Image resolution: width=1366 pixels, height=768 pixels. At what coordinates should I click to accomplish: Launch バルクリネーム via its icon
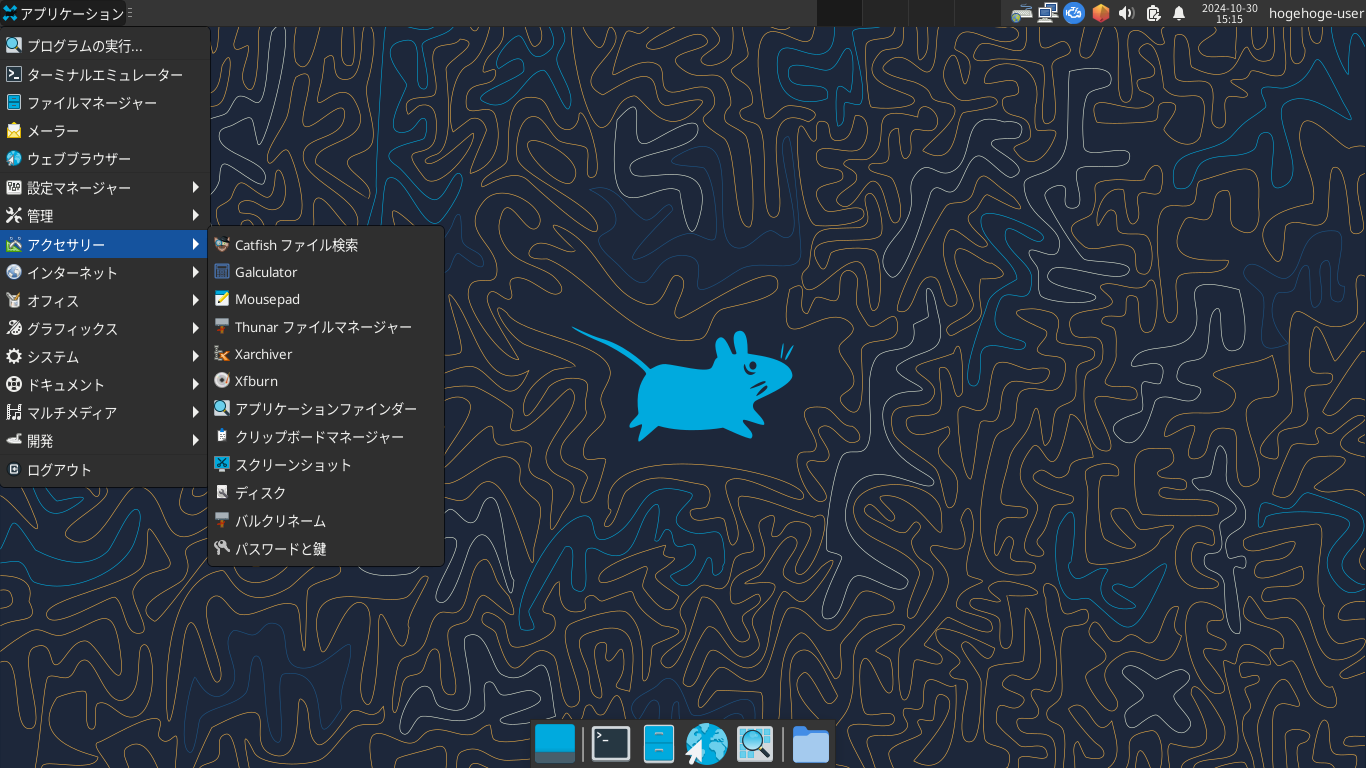pyautogui.click(x=222, y=520)
